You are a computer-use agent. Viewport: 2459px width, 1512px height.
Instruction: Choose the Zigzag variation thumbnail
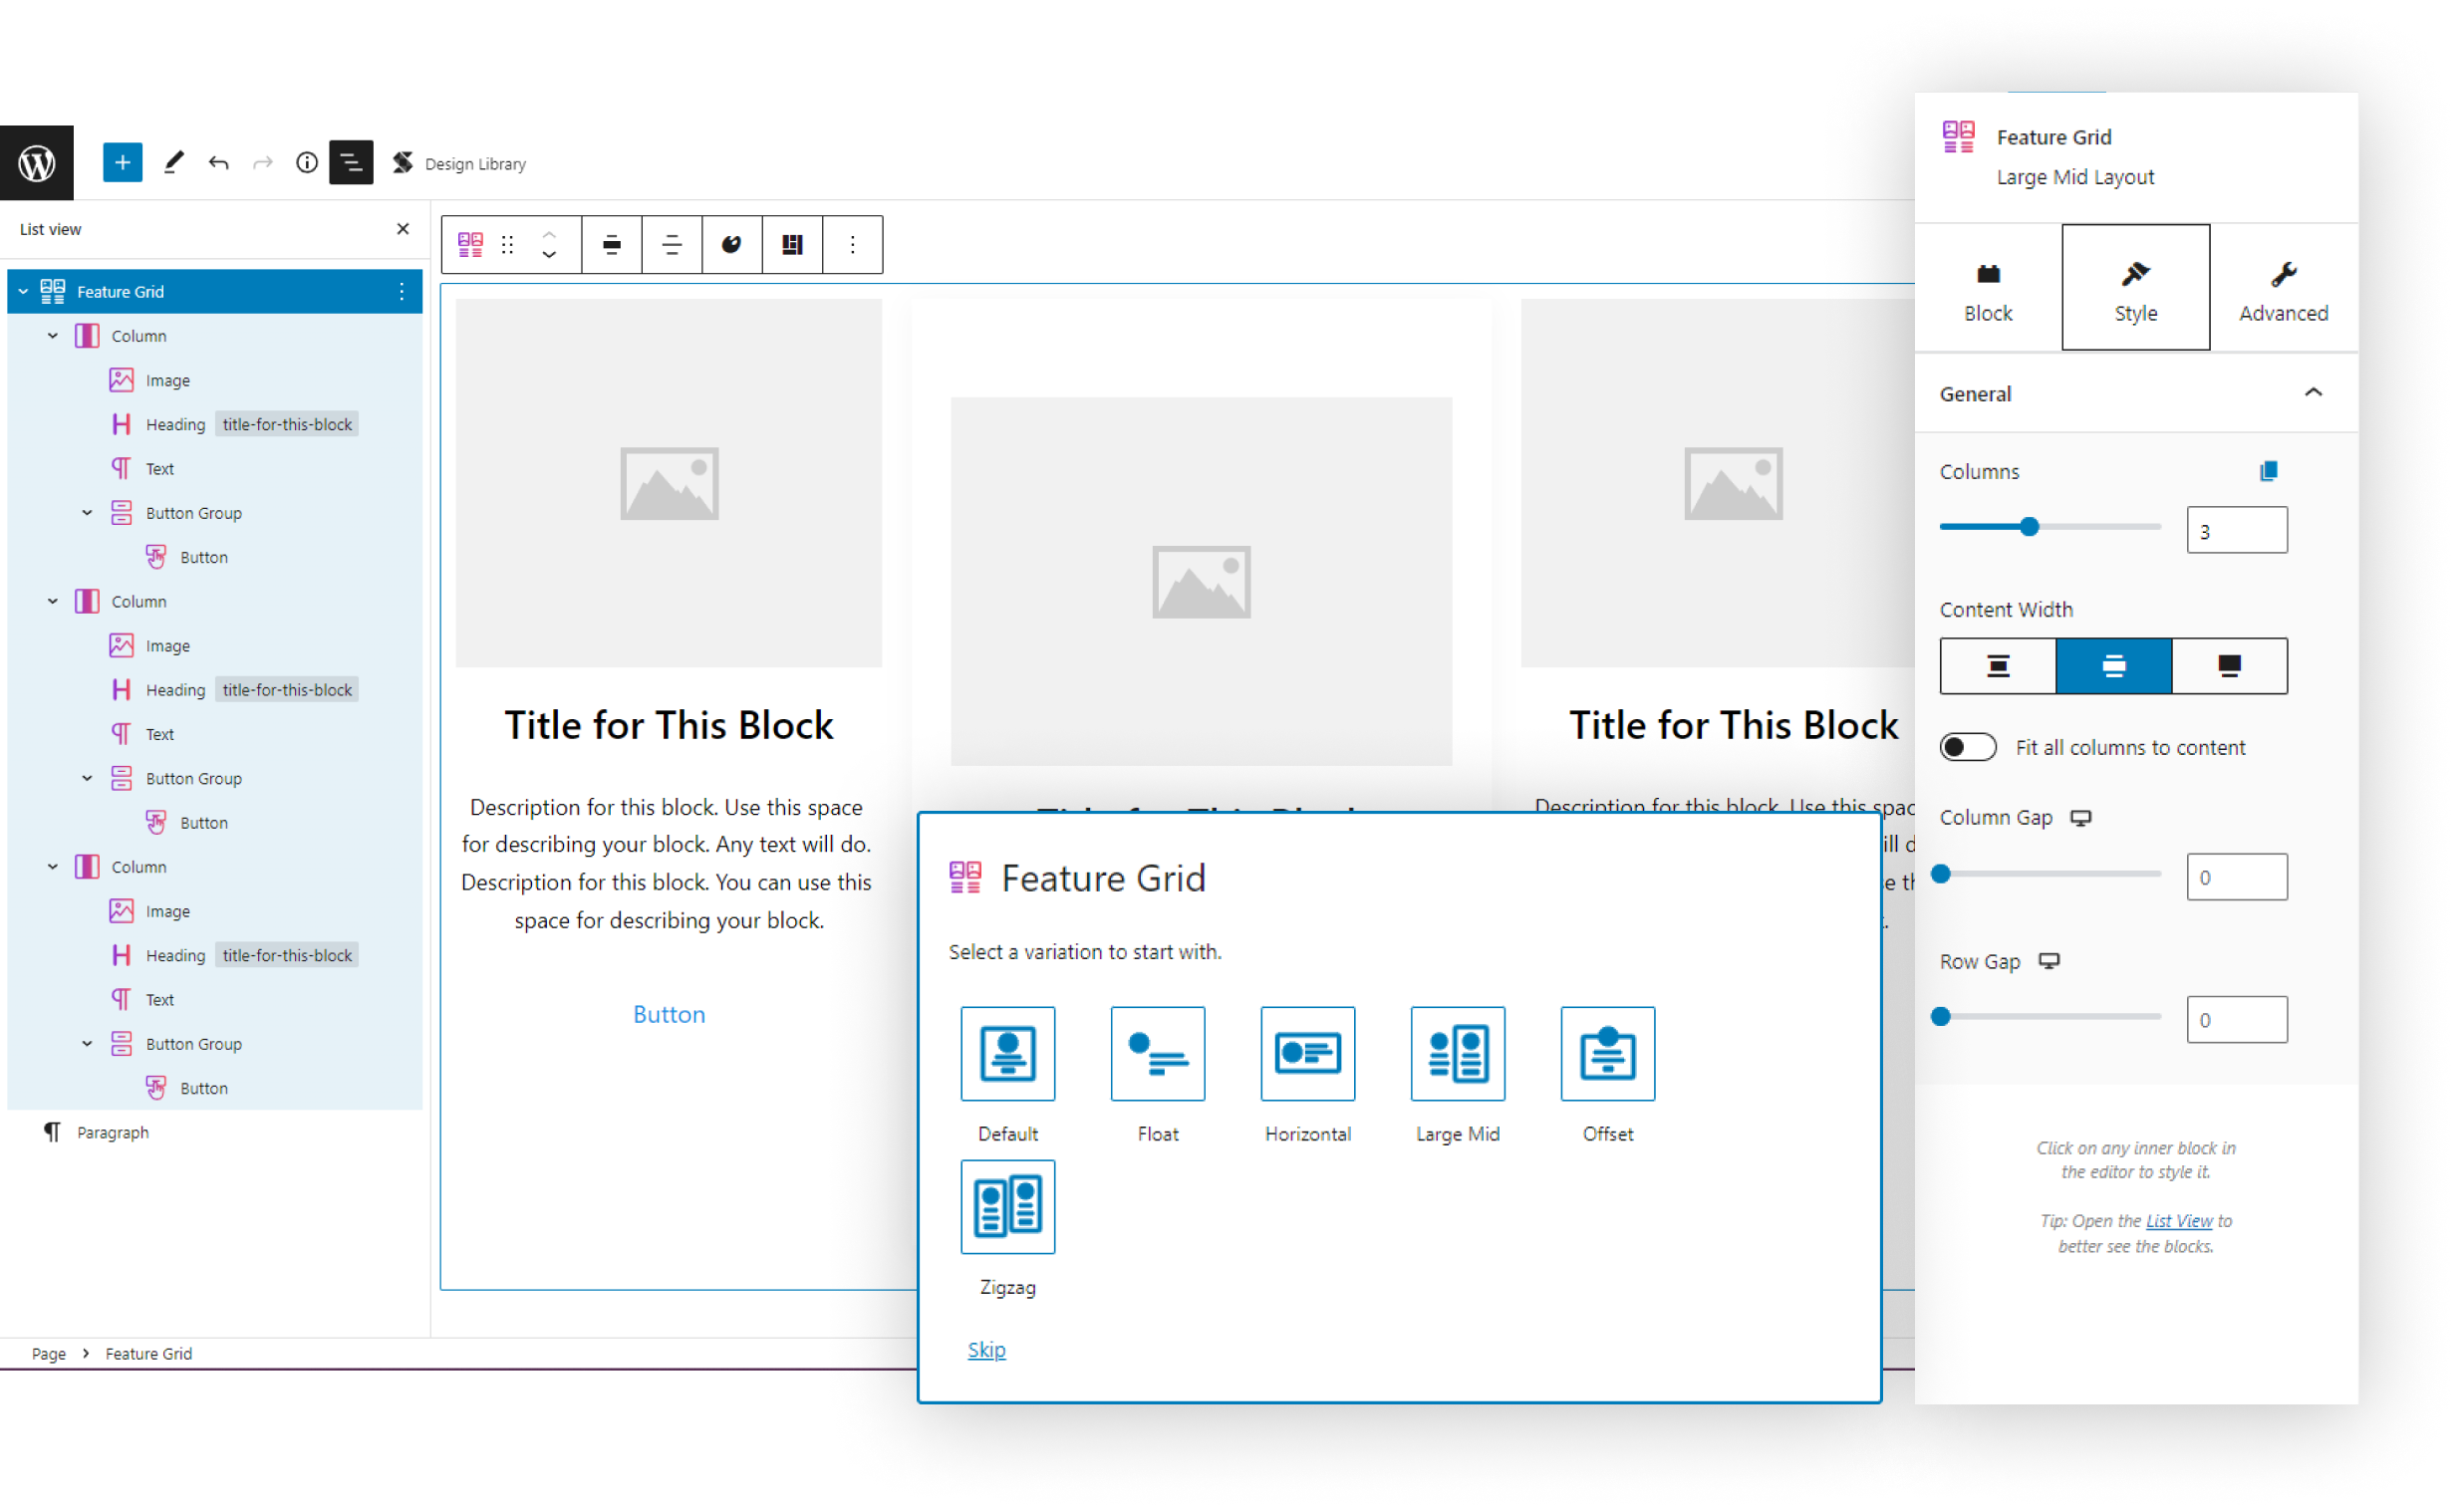1007,1207
